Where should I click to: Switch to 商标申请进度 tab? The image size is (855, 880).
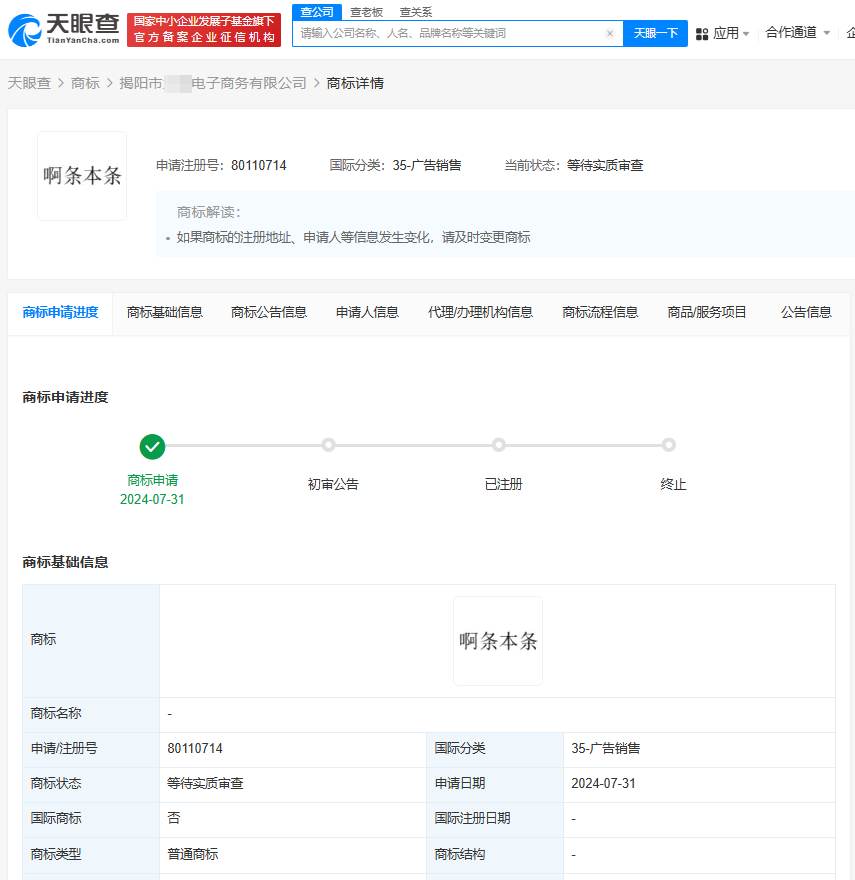click(60, 313)
